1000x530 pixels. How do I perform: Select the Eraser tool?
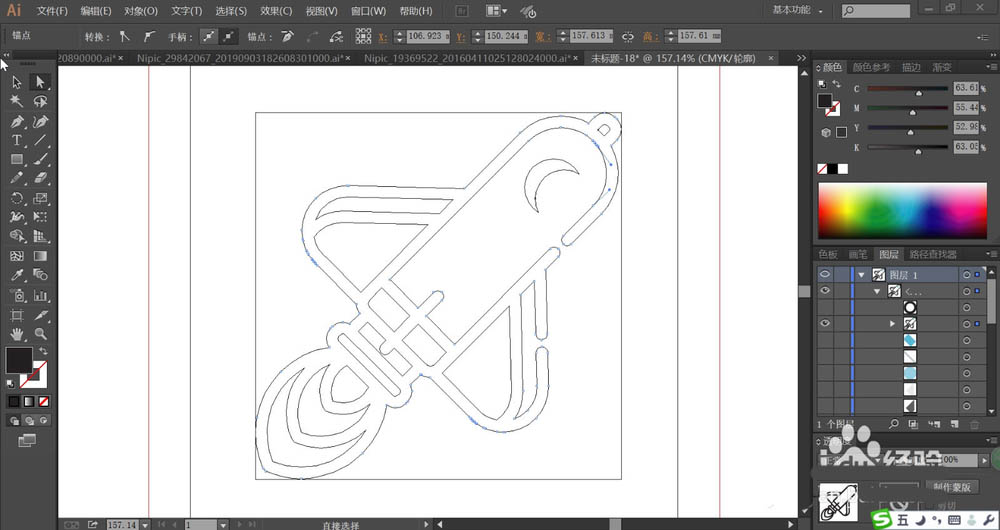point(40,178)
